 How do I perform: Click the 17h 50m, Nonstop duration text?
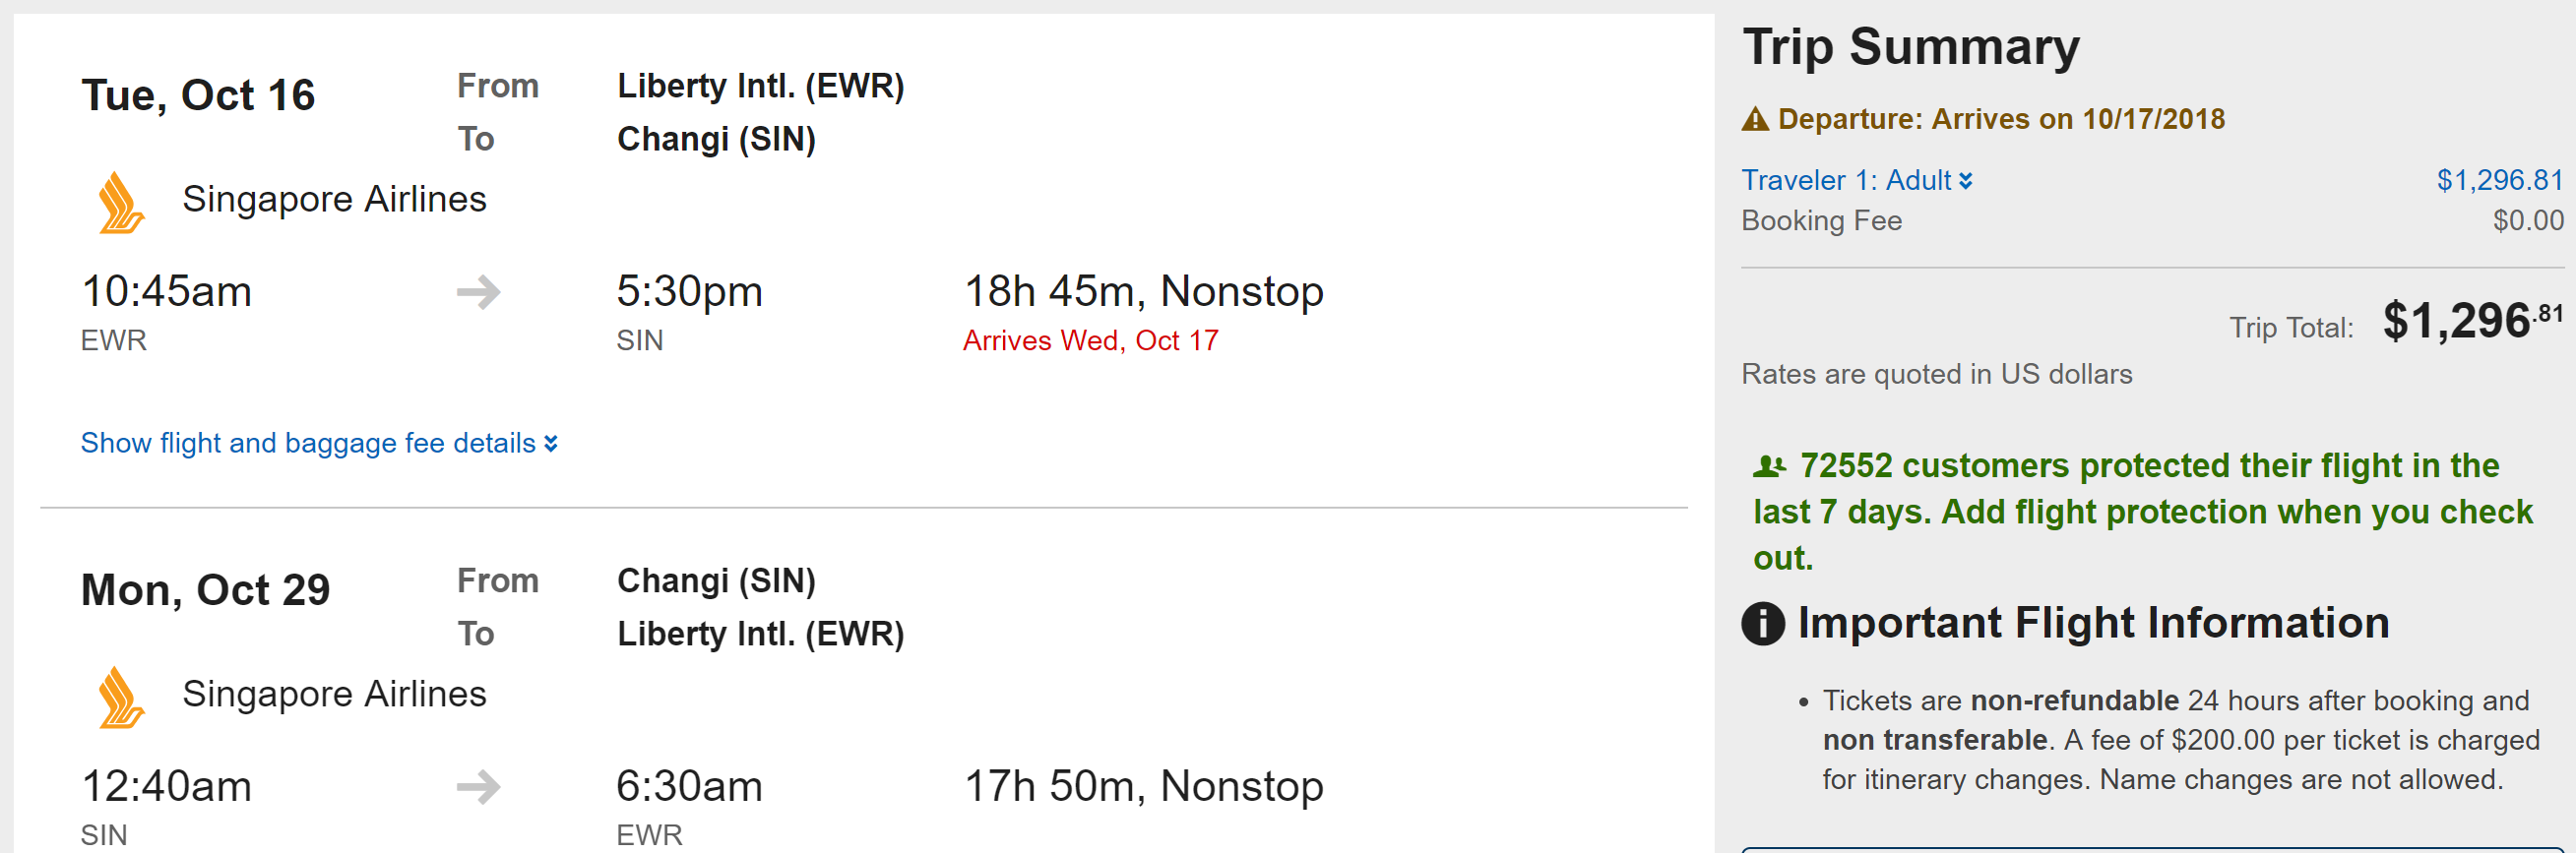[1143, 787]
